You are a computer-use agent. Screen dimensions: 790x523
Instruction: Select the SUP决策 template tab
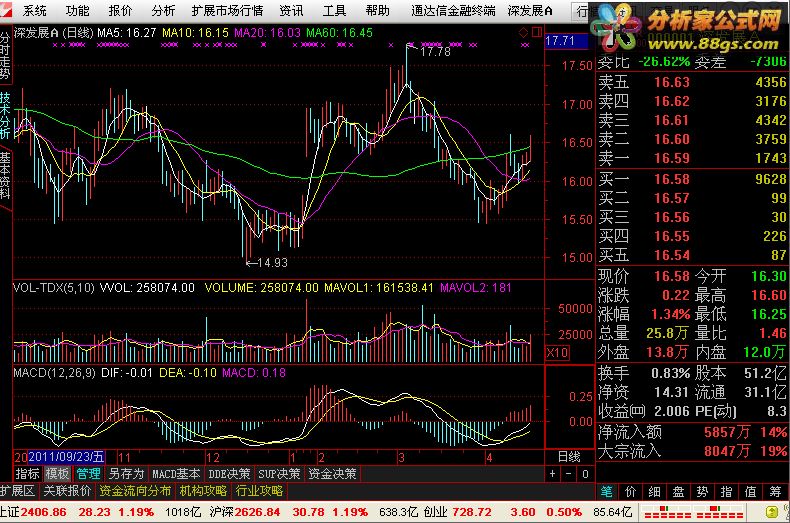(x=279, y=474)
